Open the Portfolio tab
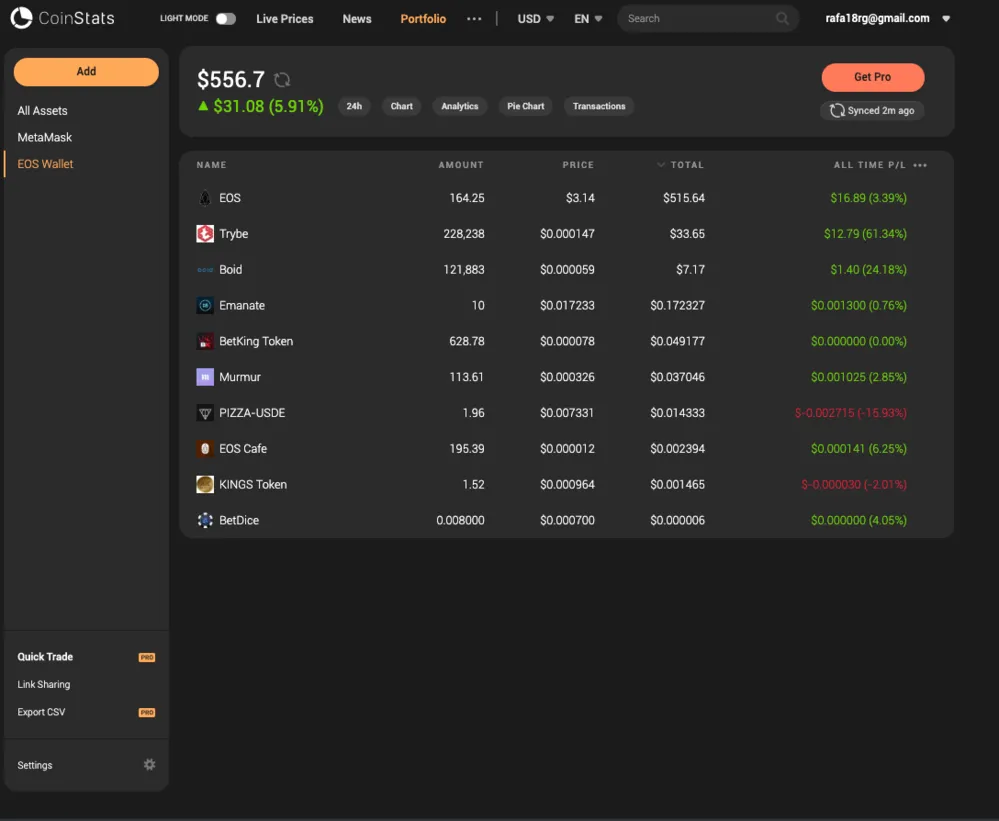Screen dimensions: 999x821 click(423, 18)
